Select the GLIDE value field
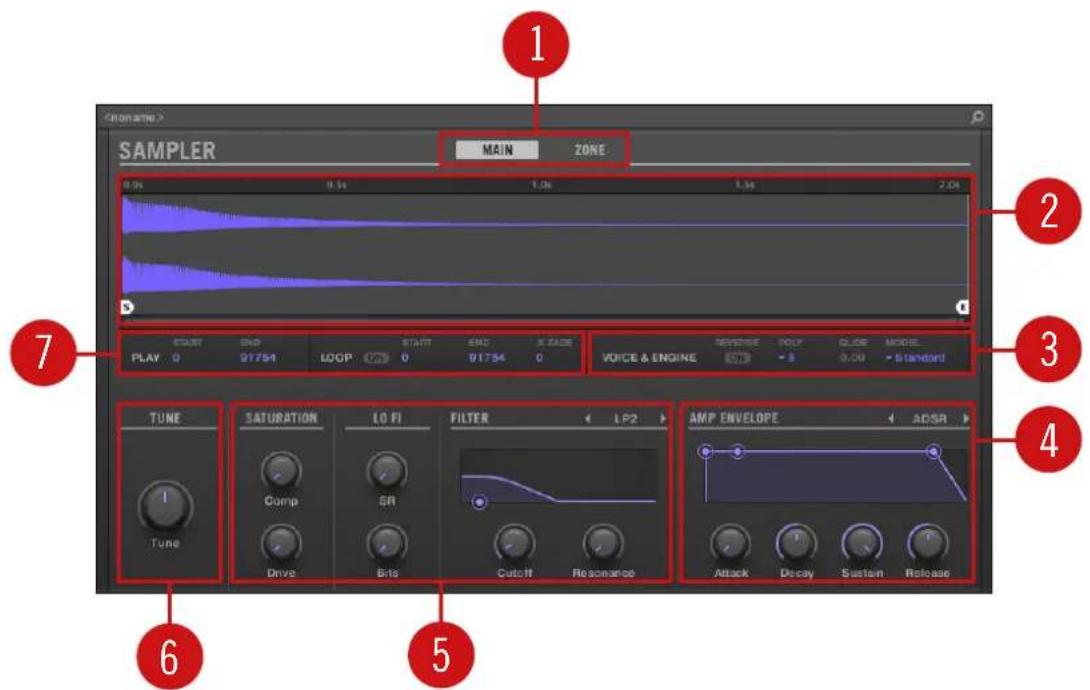The image size is (1090, 690). point(852,358)
